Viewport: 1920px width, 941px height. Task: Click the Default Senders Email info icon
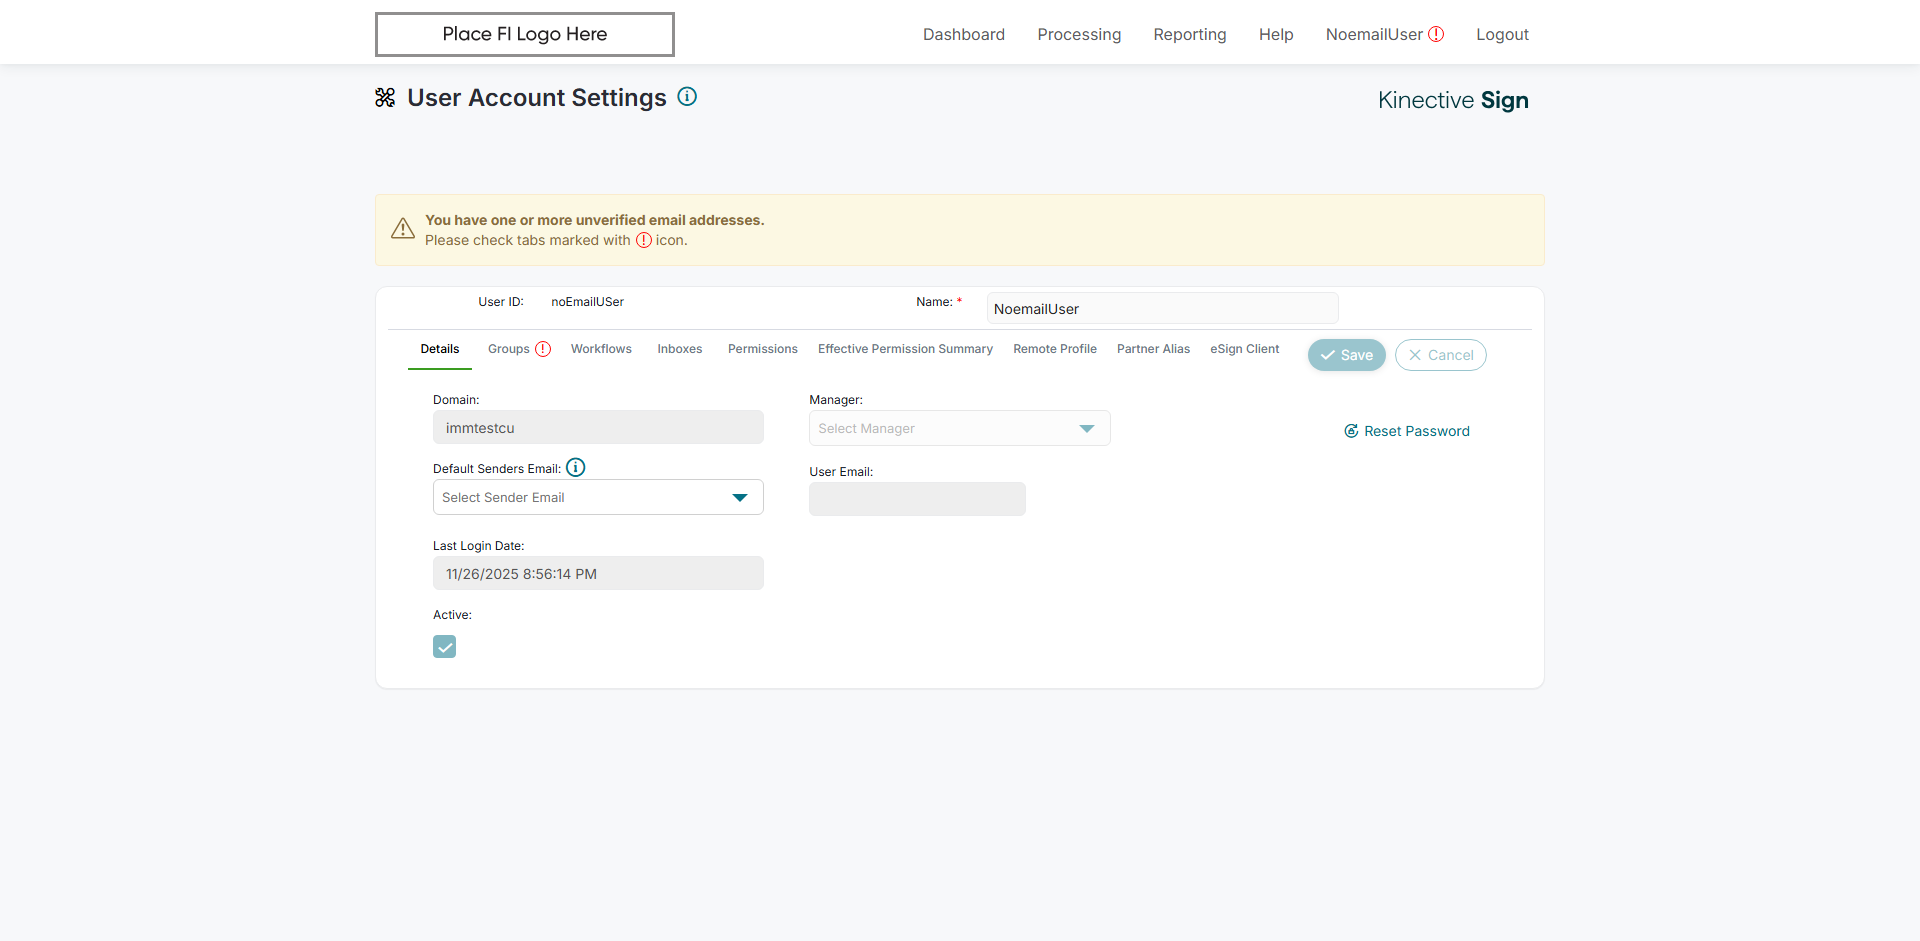576,467
